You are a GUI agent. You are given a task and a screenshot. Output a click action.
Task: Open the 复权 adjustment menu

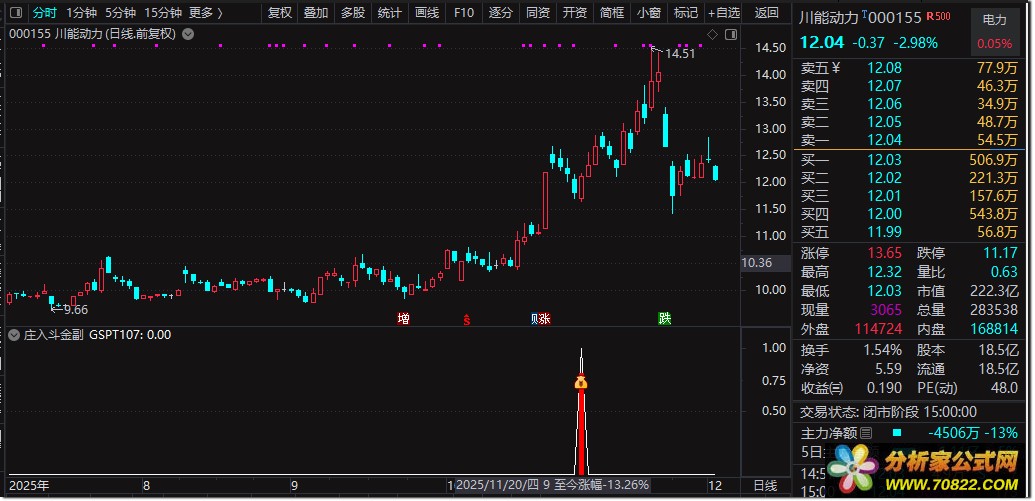[x=280, y=13]
